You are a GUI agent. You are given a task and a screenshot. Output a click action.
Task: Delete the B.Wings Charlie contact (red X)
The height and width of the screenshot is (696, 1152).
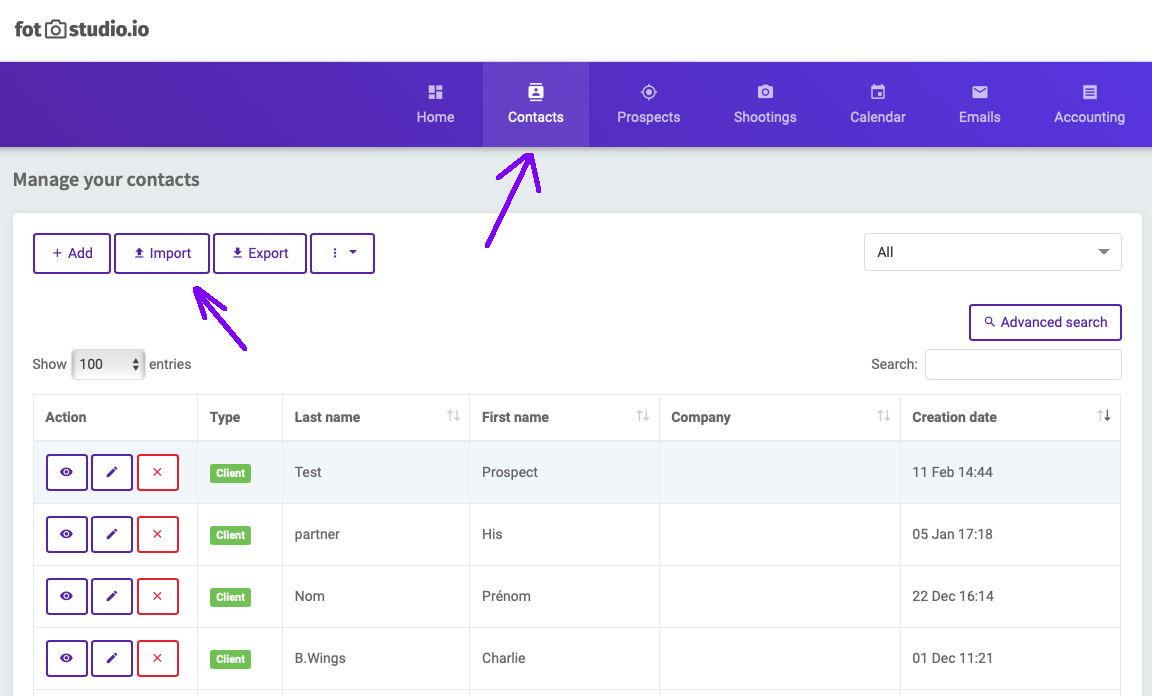(x=157, y=659)
